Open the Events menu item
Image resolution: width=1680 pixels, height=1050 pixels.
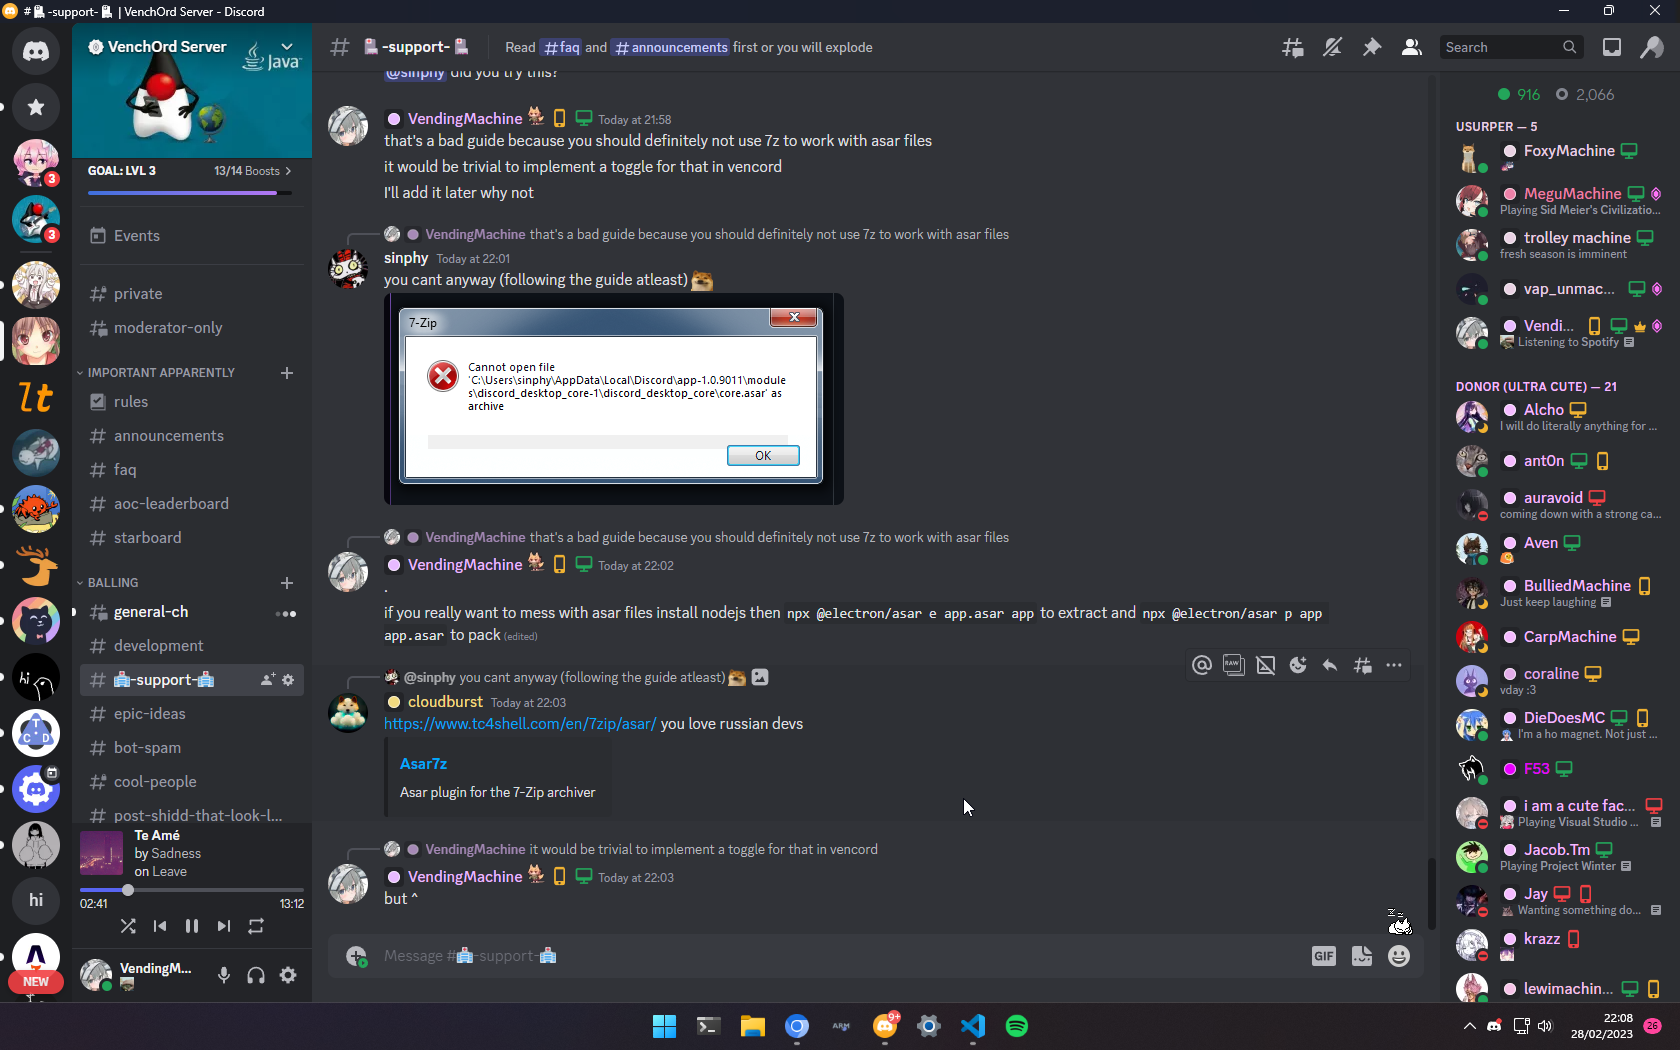pyautogui.click(x=192, y=236)
